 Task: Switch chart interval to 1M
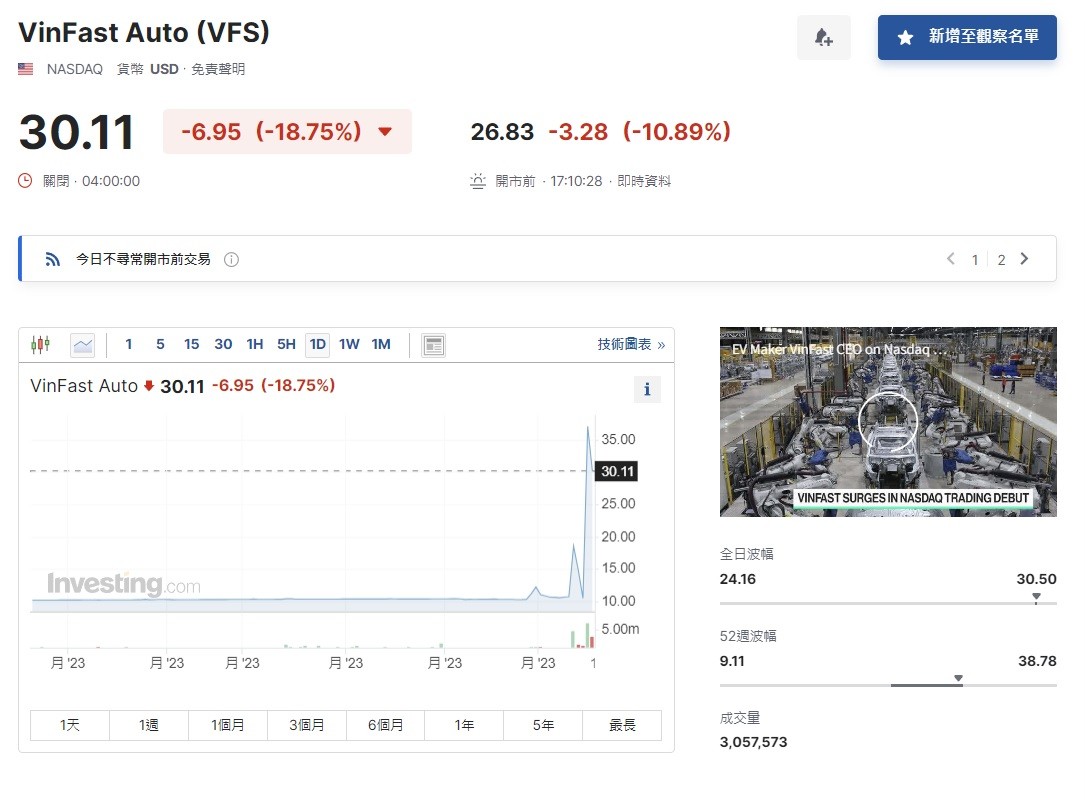click(x=381, y=345)
